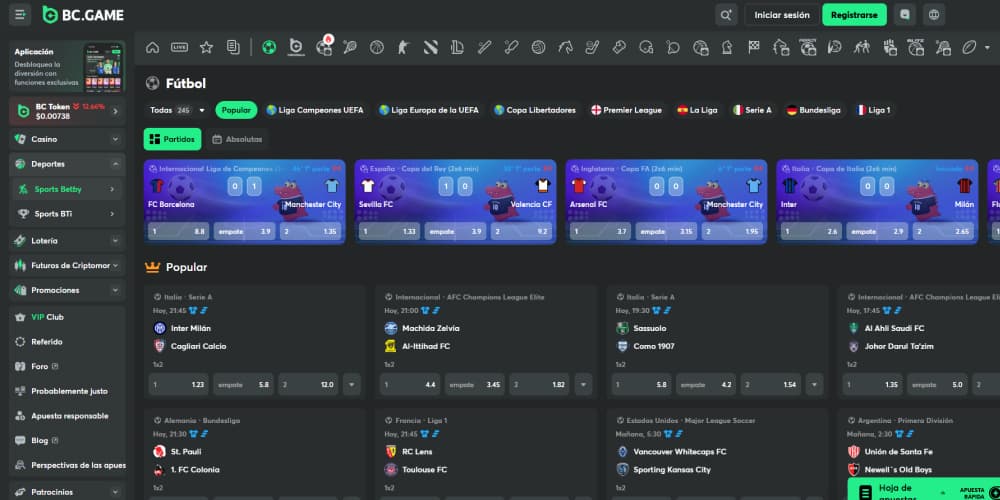Switch to Absolutas tab
This screenshot has width=1000, height=500.
coord(237,139)
